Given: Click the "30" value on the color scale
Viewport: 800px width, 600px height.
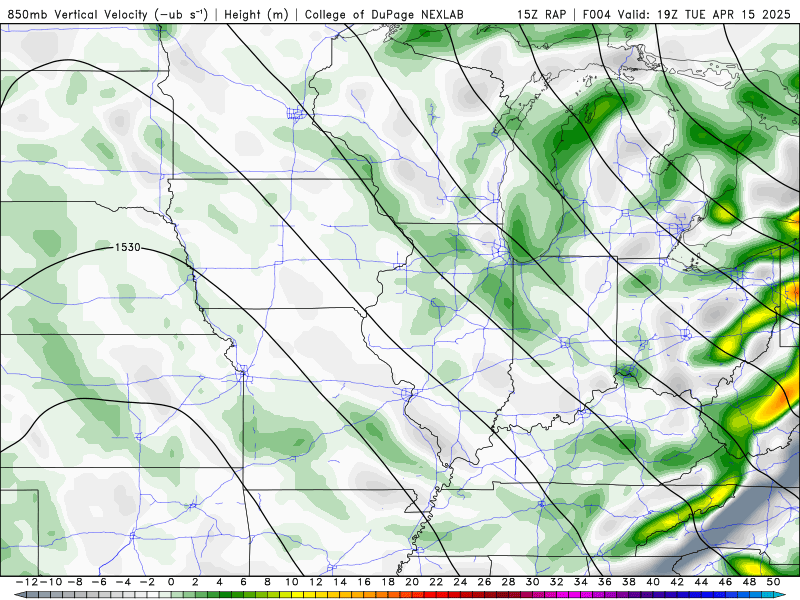Looking at the screenshot, I should tap(533, 582).
